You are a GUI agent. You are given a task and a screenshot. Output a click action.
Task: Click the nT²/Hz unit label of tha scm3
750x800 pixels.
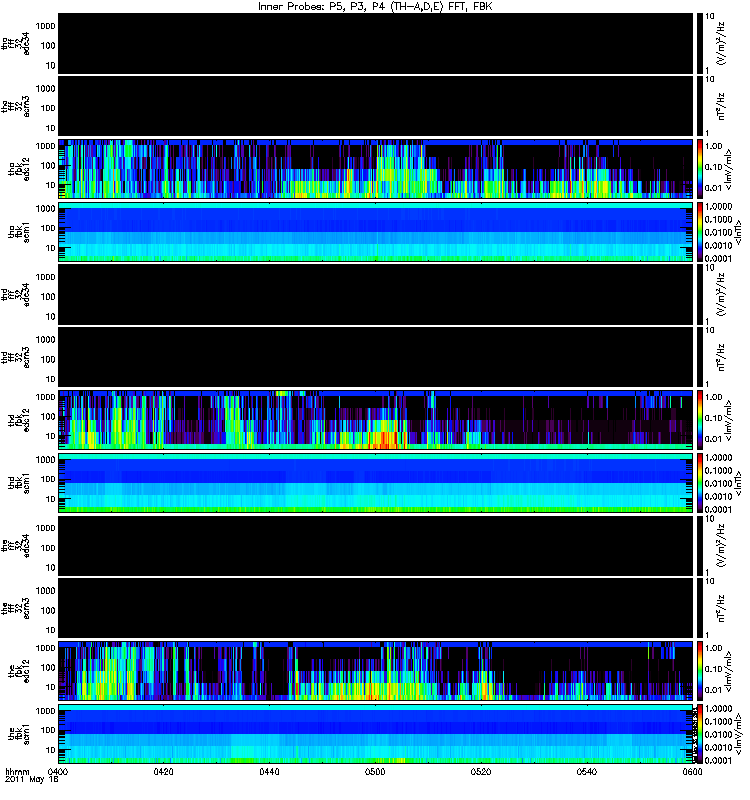tap(721, 106)
